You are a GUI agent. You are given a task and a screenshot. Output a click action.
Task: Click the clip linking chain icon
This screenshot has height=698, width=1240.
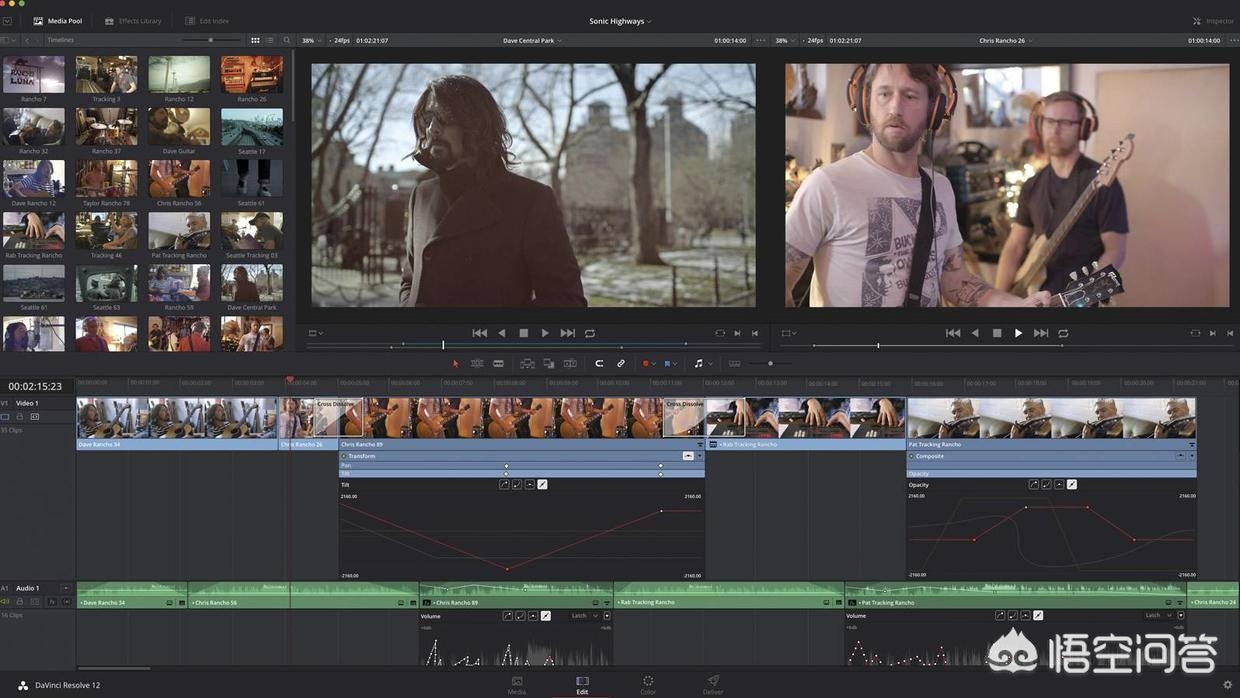coord(621,364)
